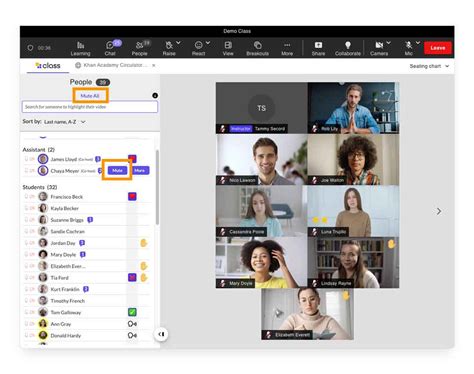The height and width of the screenshot is (374, 474).
Task: Switch to the Class tab
Action: point(48,66)
